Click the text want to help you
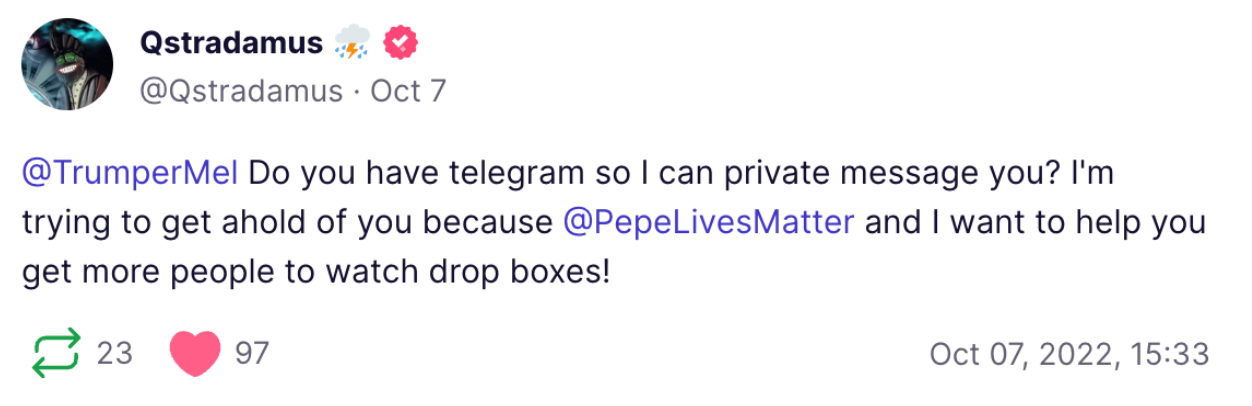The height and width of the screenshot is (406, 1252). point(1098,222)
